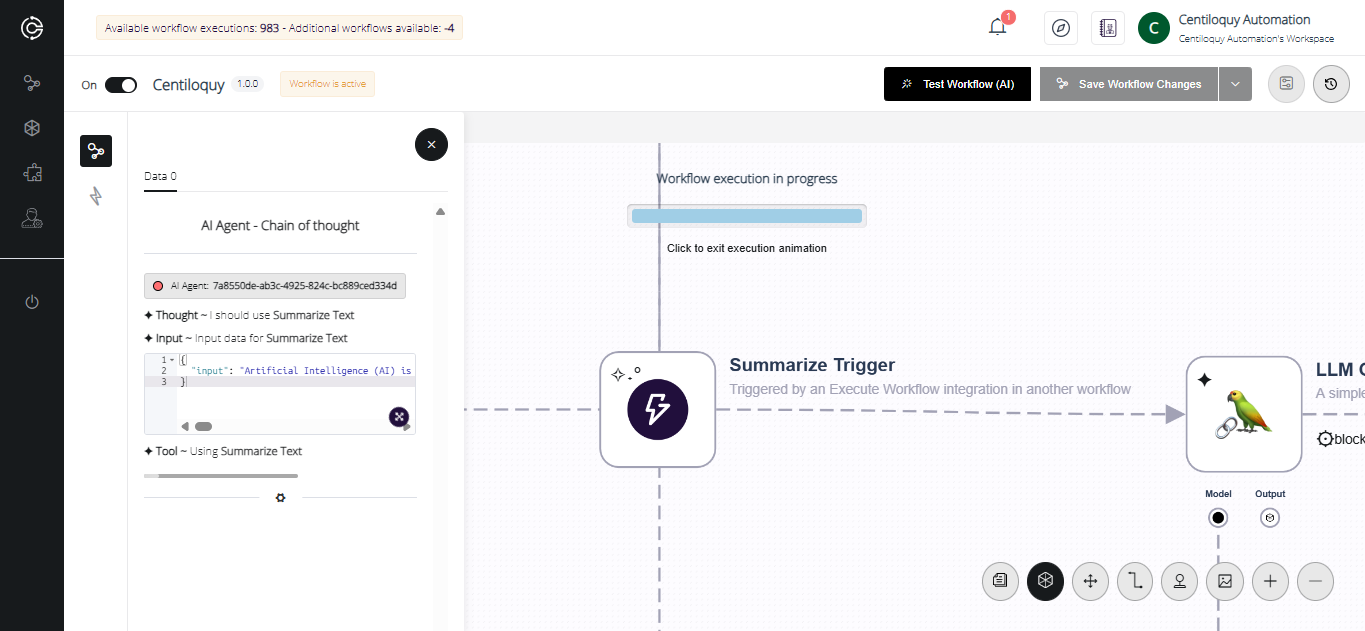The image size is (1365, 631).
Task: Open the notebook documentation icon
Action: tap(1108, 28)
